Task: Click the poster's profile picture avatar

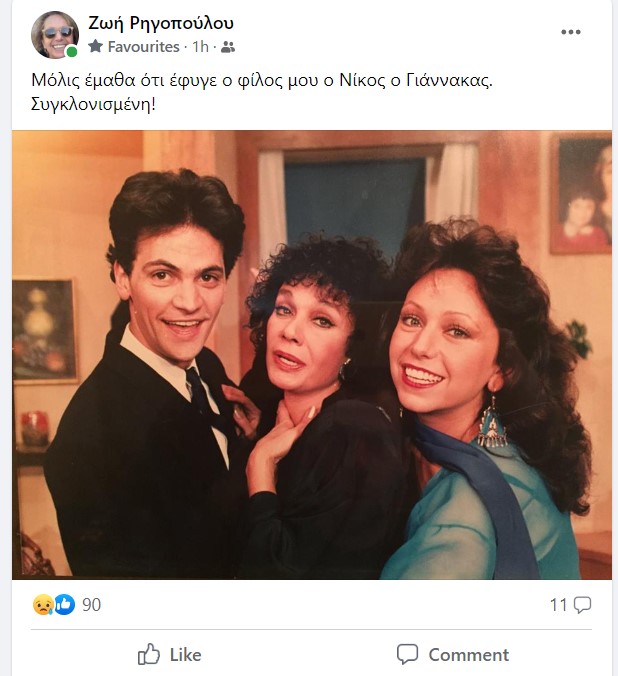Action: pos(54,34)
